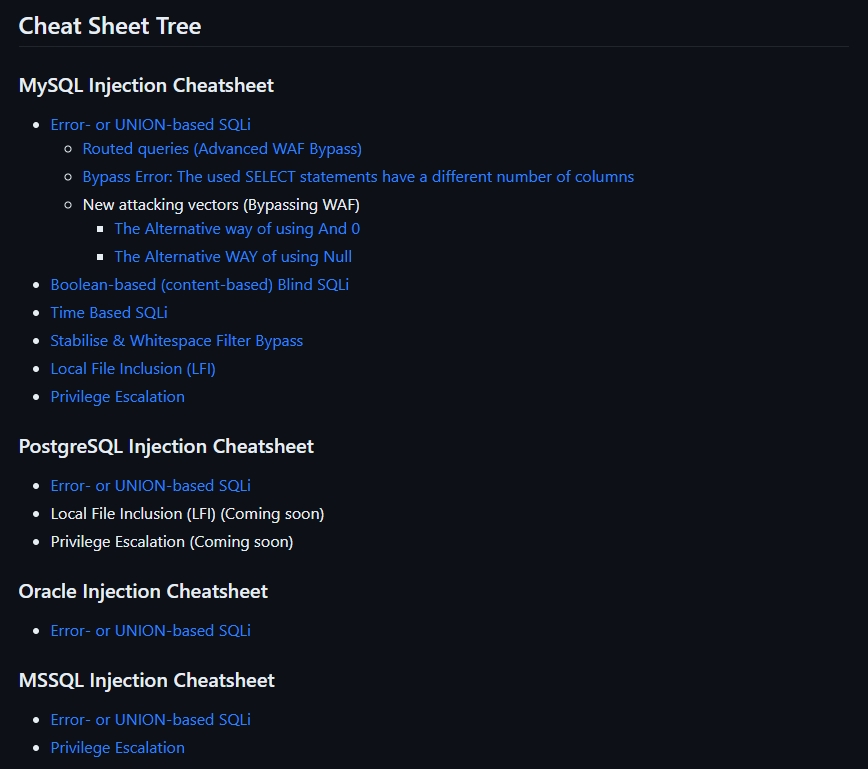Open MSSQL Error- or UNION-based SQLi link
Viewport: 868px width, 769px height.
point(150,719)
